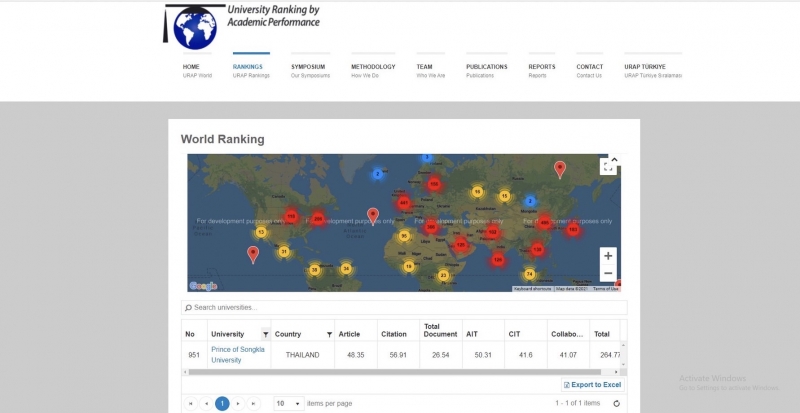Go to first page of results
The width and height of the screenshot is (800, 413).
click(x=190, y=403)
